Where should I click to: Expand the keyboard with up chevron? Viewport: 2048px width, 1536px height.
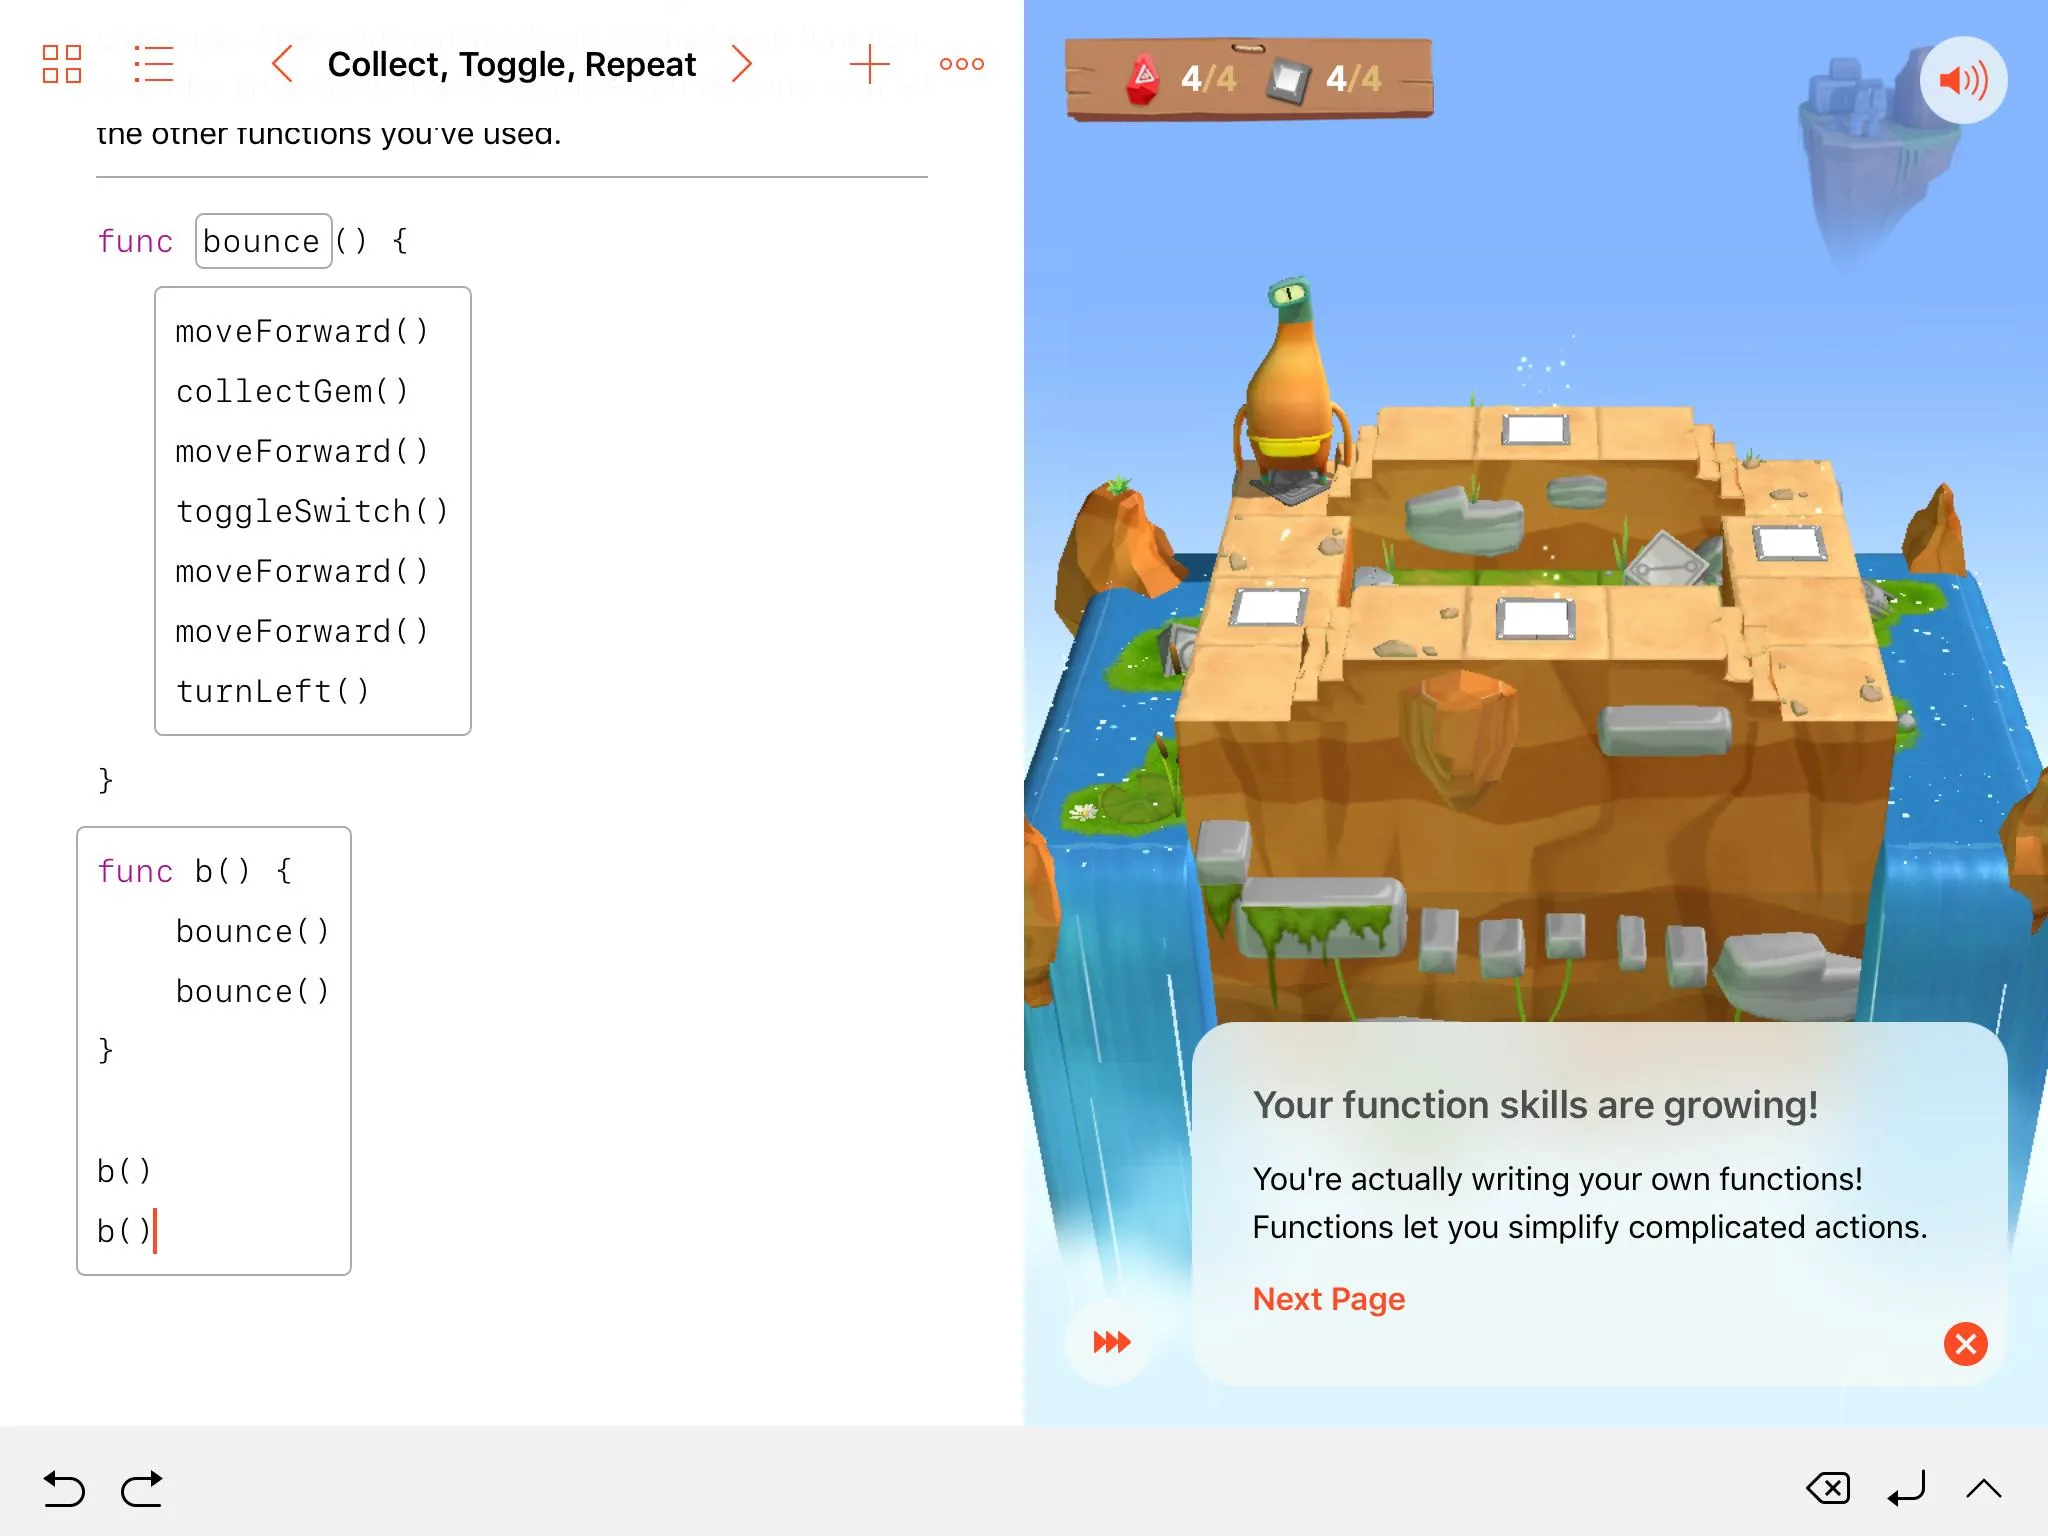(1983, 1489)
